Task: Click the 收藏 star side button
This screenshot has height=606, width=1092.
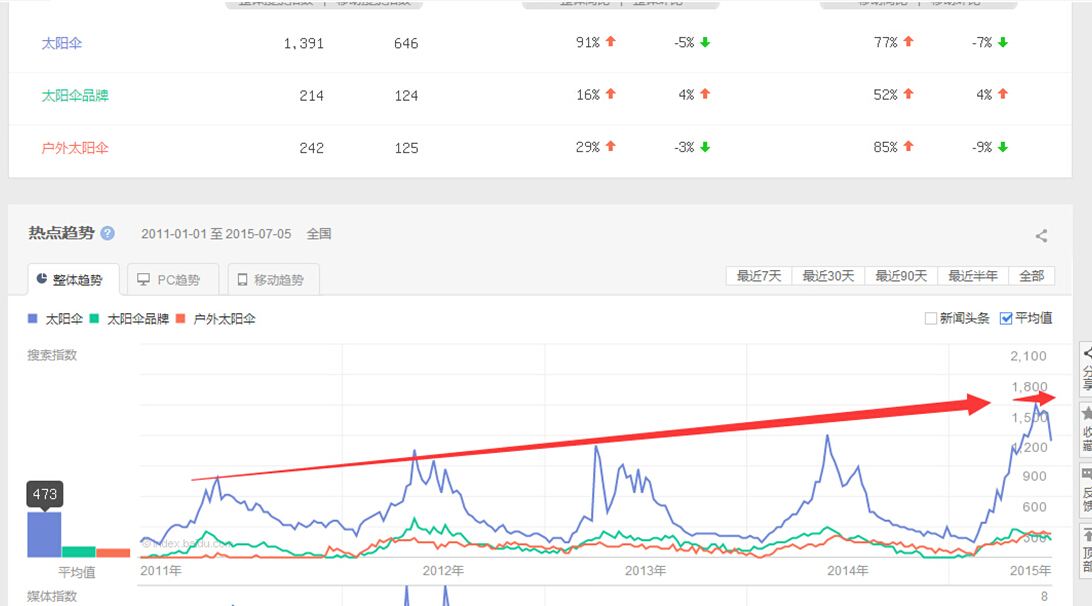Action: tap(1085, 428)
